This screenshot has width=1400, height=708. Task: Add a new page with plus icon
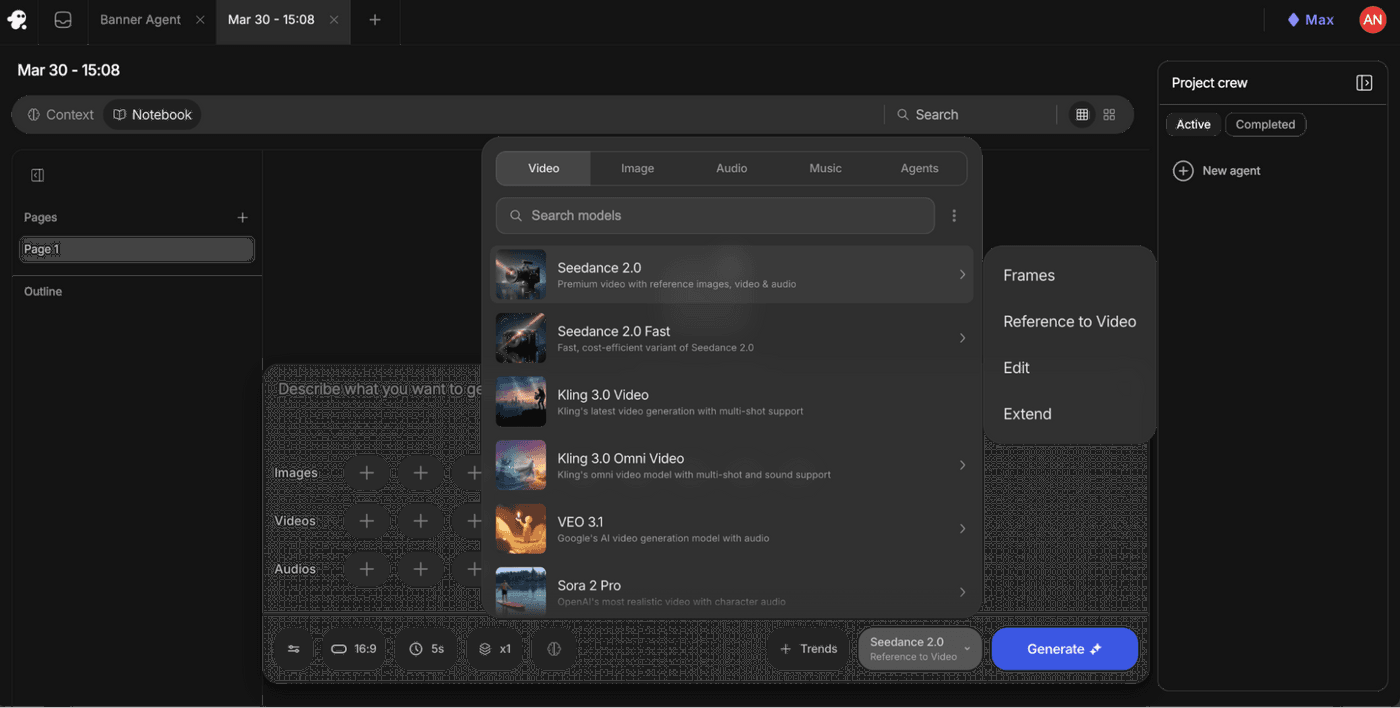point(242,217)
